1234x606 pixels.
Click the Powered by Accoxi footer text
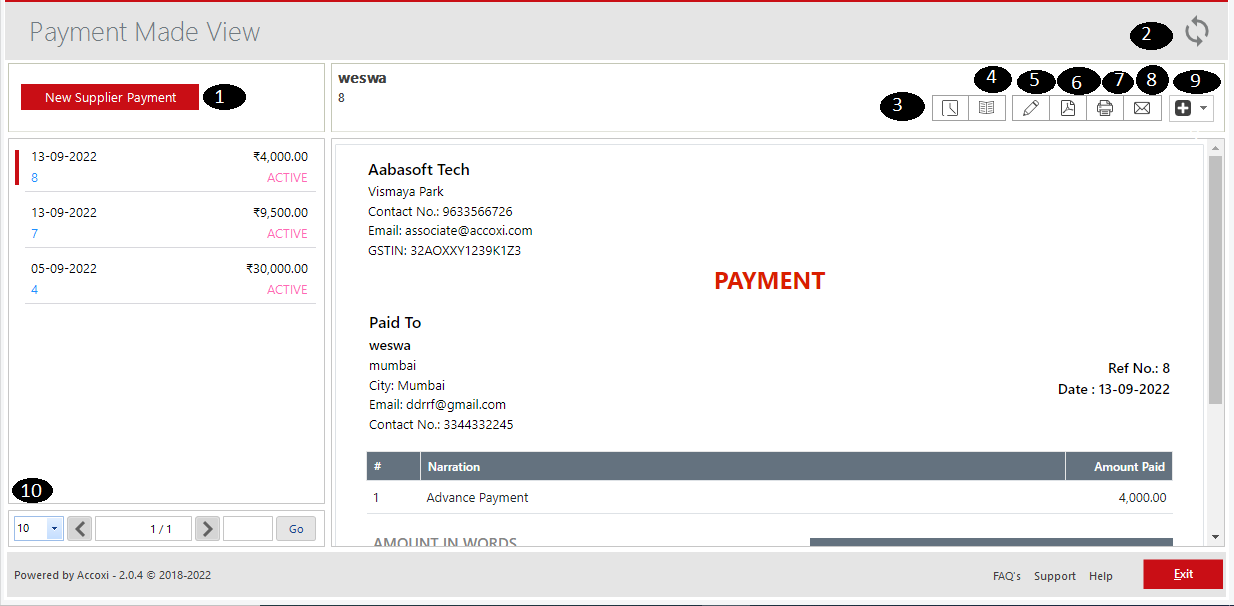point(112,575)
